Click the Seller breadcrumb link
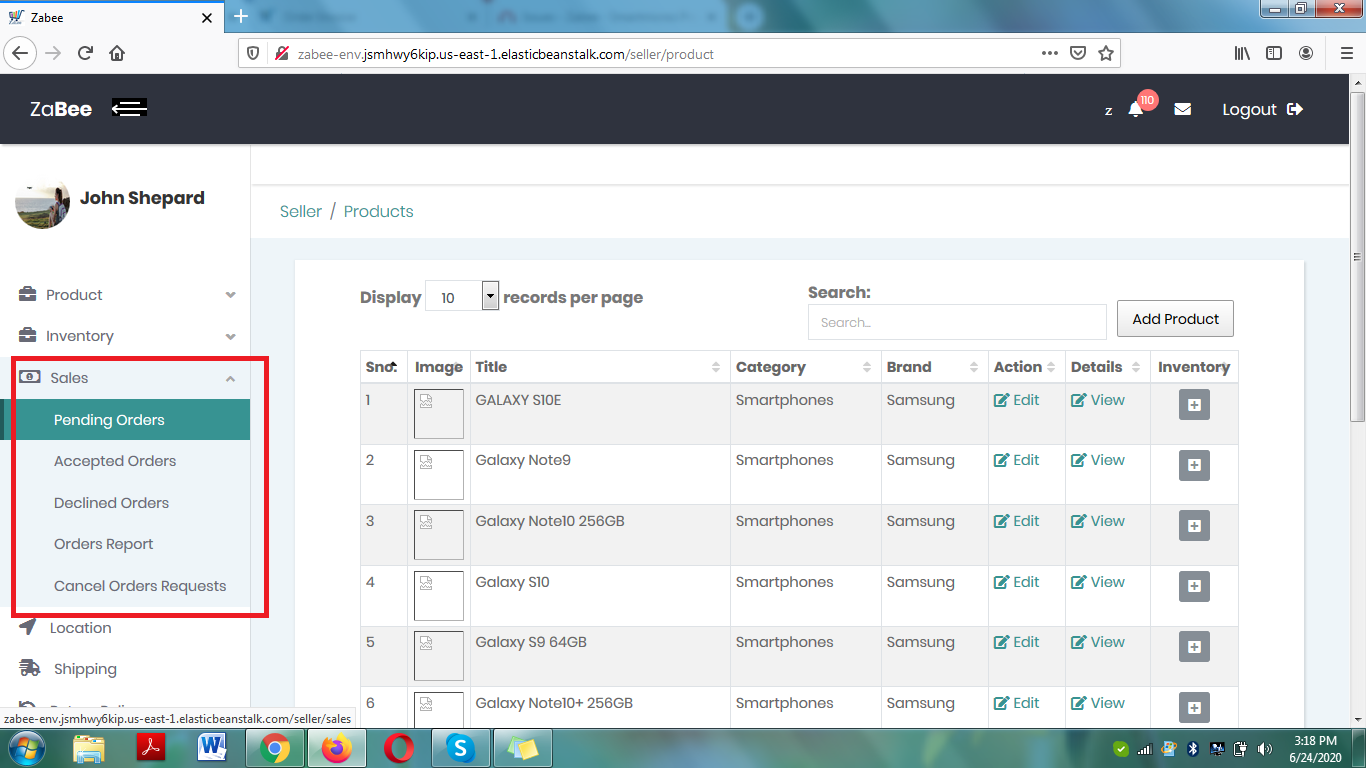 pyautogui.click(x=301, y=211)
